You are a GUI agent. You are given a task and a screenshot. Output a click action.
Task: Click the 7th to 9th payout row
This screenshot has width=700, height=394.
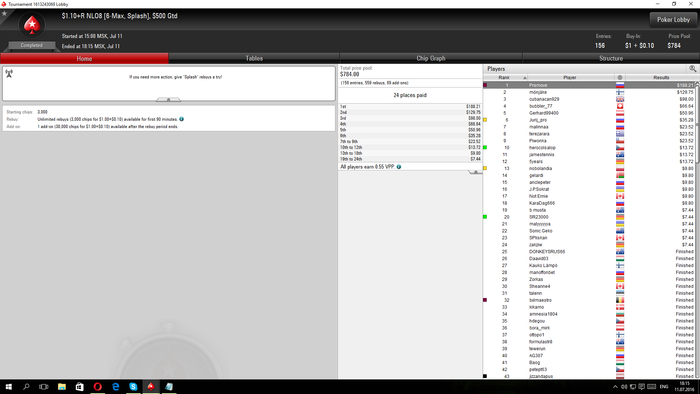point(410,141)
